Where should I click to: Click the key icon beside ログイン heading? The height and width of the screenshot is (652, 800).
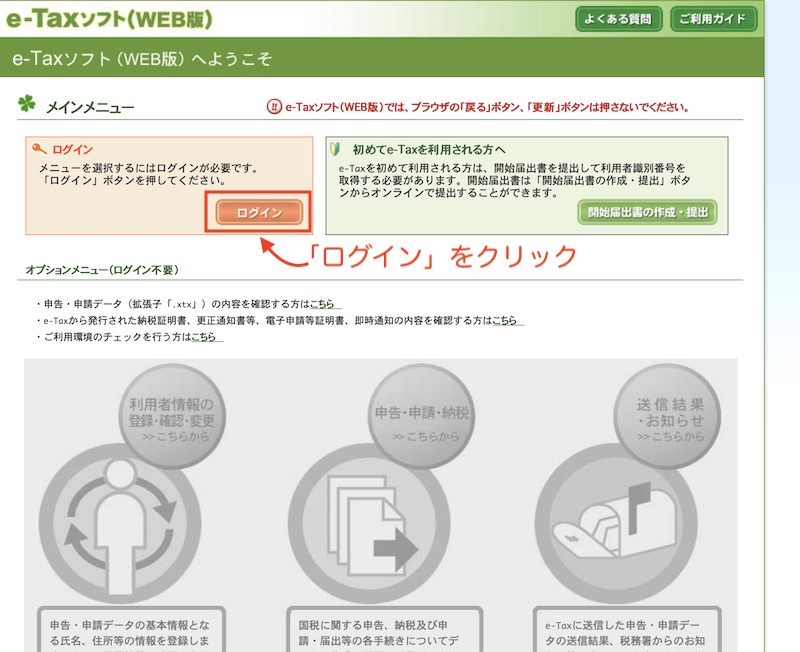click(39, 149)
